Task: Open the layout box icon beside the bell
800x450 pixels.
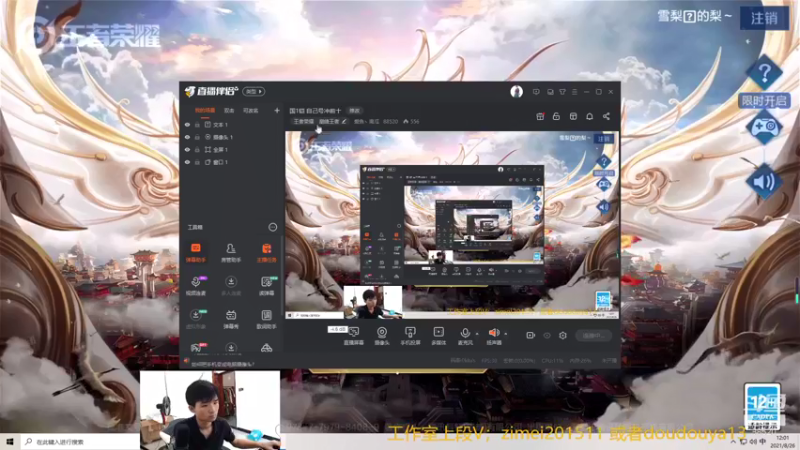Action: [x=573, y=116]
